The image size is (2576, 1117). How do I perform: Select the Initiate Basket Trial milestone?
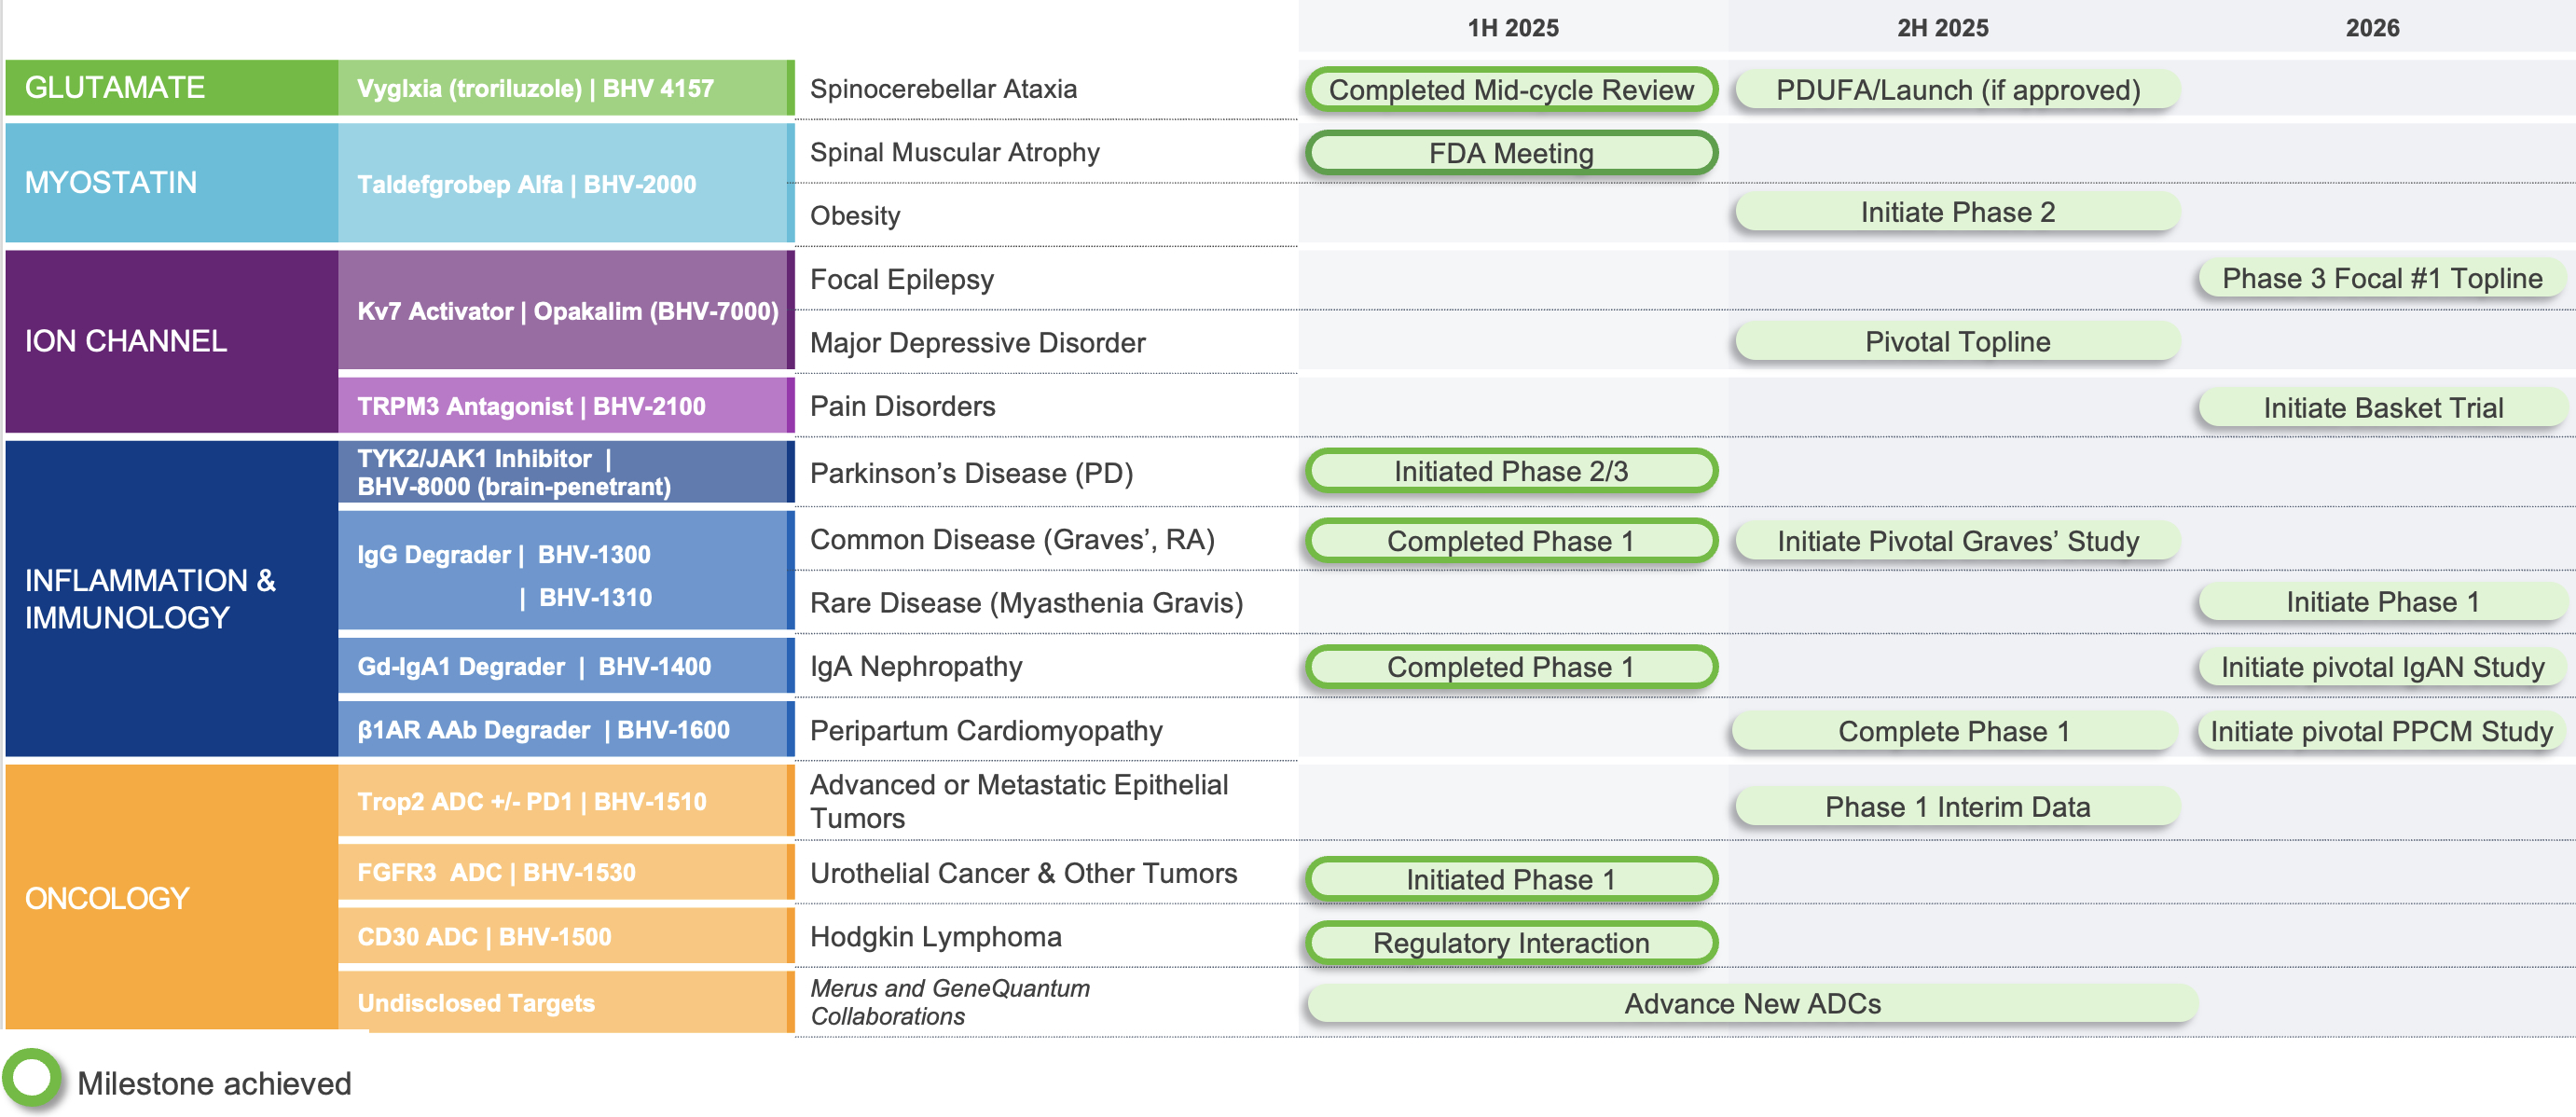point(2382,408)
